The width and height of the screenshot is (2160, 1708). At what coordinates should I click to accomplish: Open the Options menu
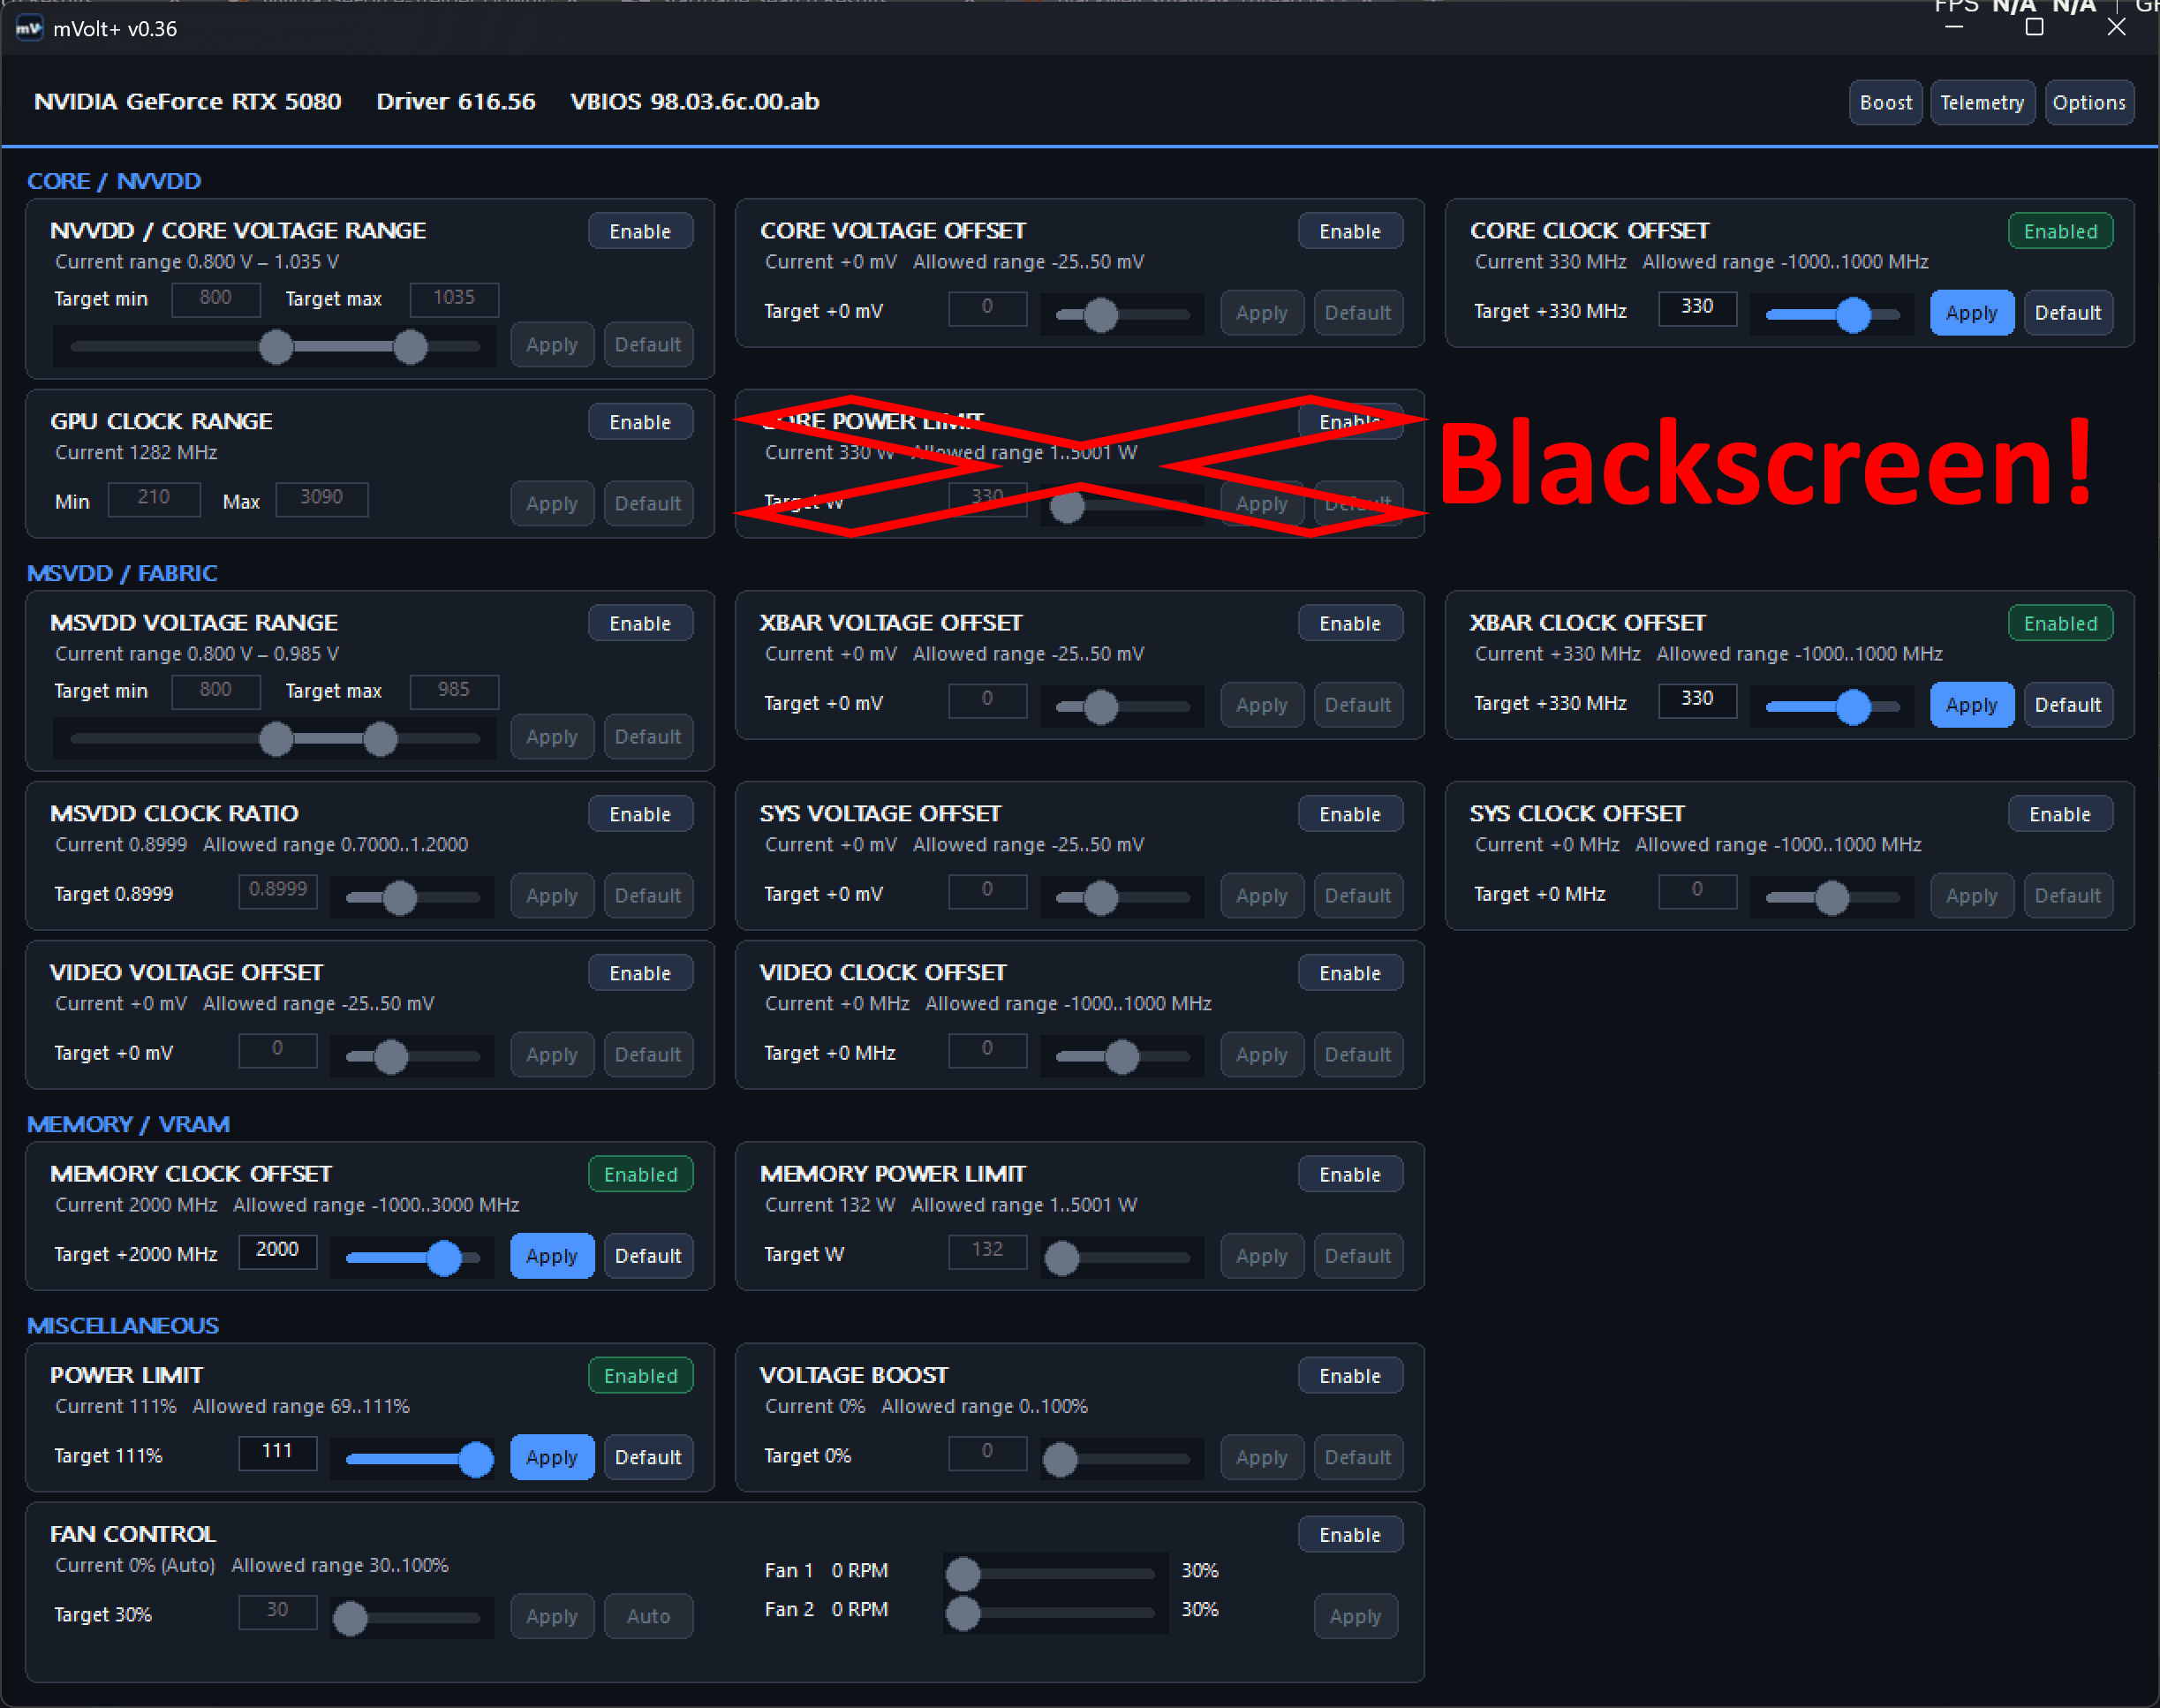pos(2089,103)
